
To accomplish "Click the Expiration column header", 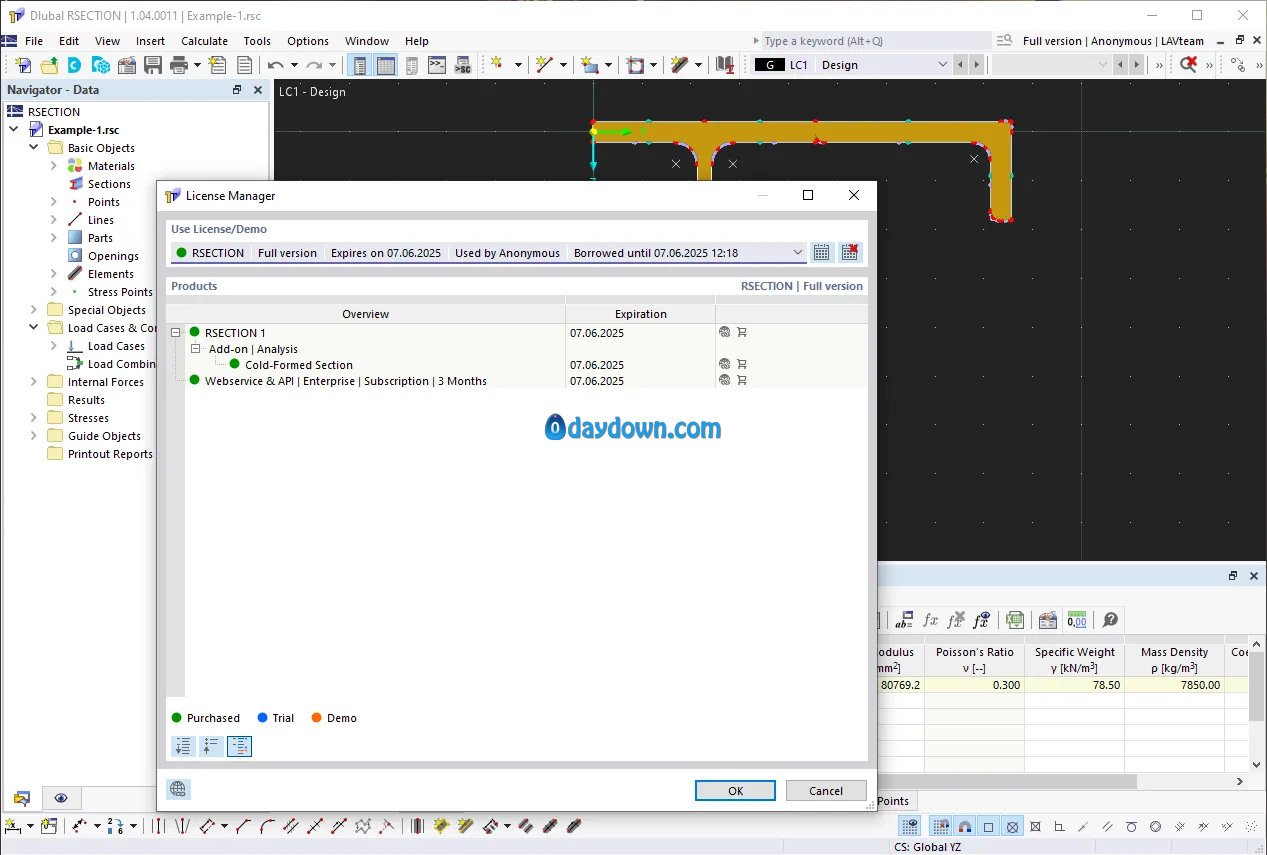I will pos(641,314).
